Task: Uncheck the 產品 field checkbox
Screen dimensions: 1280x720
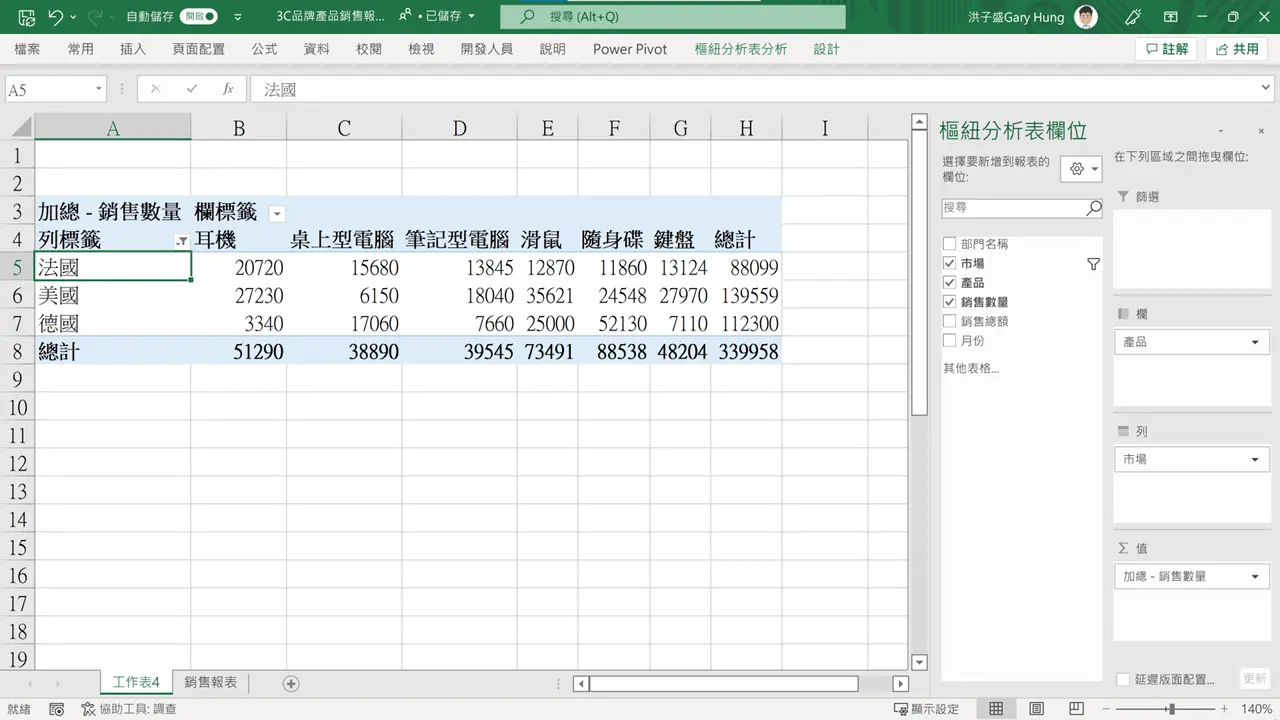Action: tap(950, 283)
